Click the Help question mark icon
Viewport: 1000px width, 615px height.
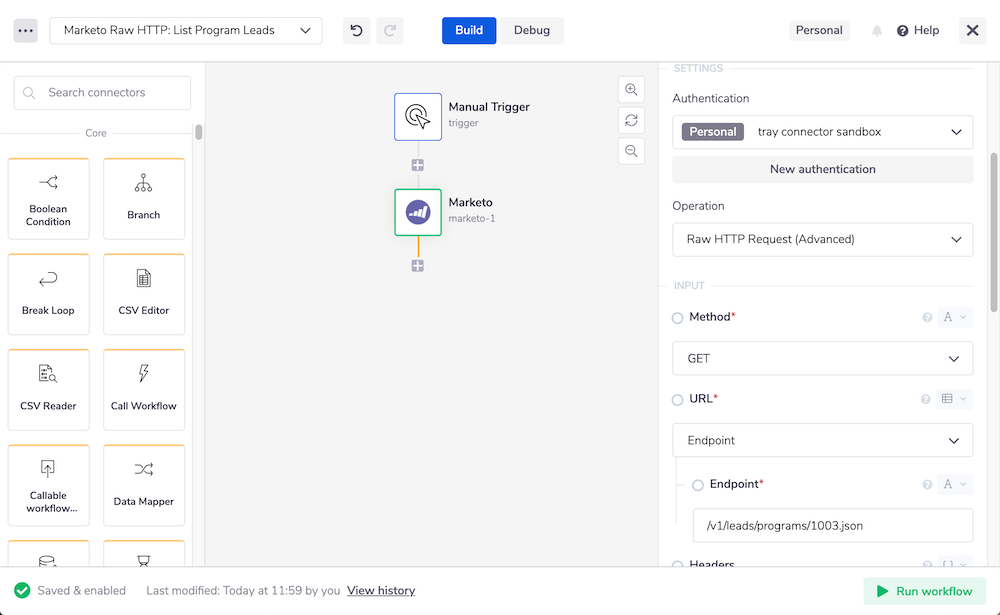coord(902,31)
